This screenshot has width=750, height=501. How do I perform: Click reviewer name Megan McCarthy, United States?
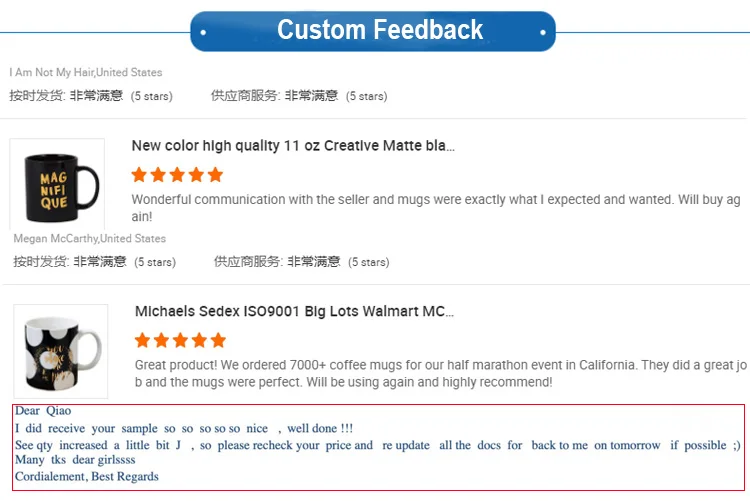90,239
